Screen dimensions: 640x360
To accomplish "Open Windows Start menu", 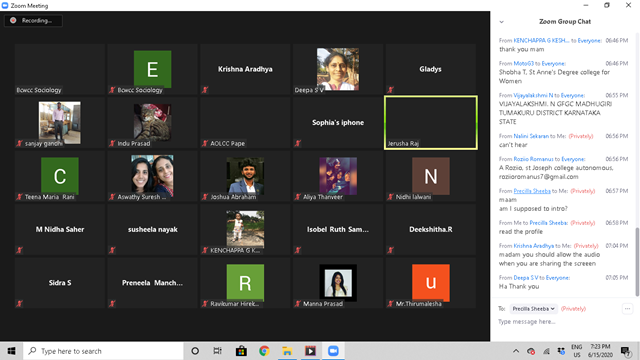I will click(x=11, y=351).
